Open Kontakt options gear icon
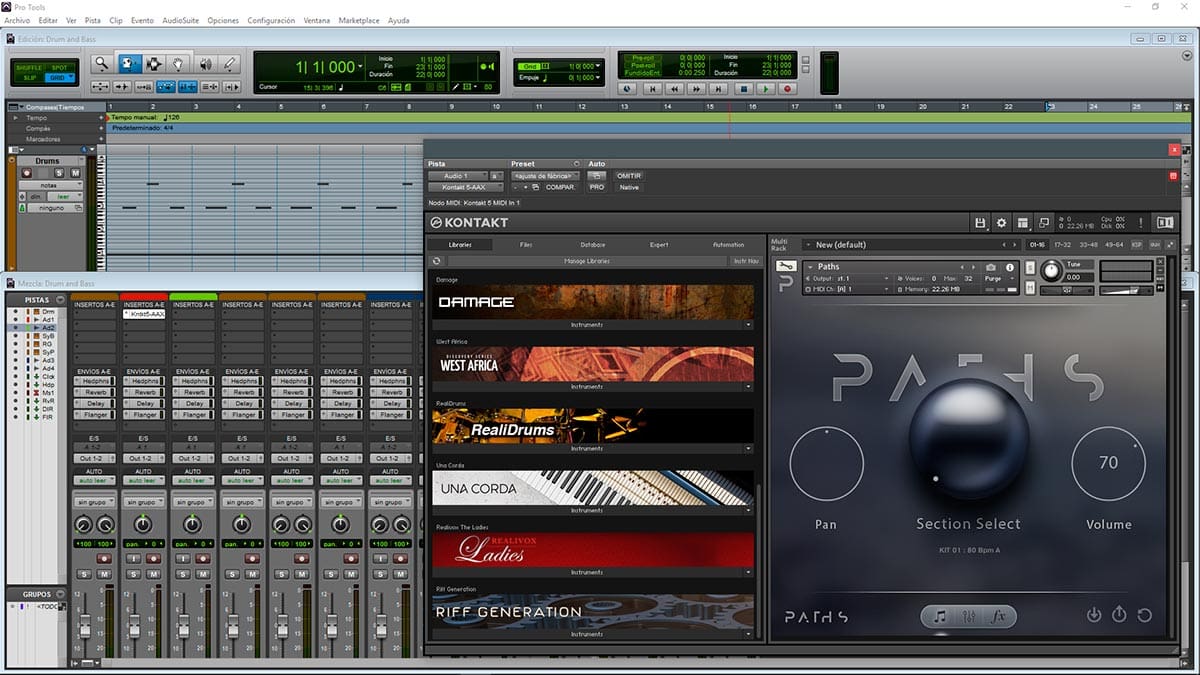This screenshot has height=675, width=1200. (x=1002, y=222)
